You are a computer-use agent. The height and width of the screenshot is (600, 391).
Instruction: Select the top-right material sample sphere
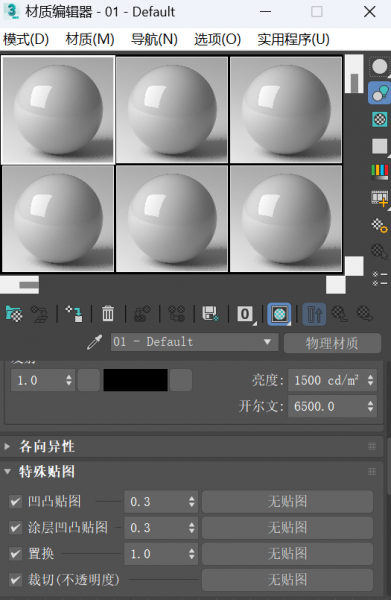click(x=286, y=110)
